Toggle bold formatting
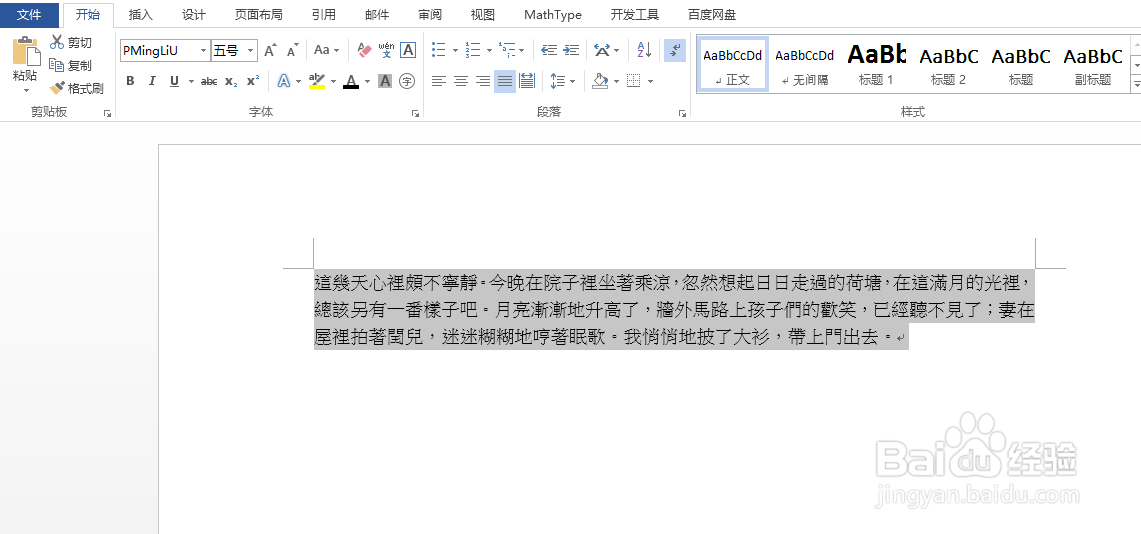1141x534 pixels. 130,81
